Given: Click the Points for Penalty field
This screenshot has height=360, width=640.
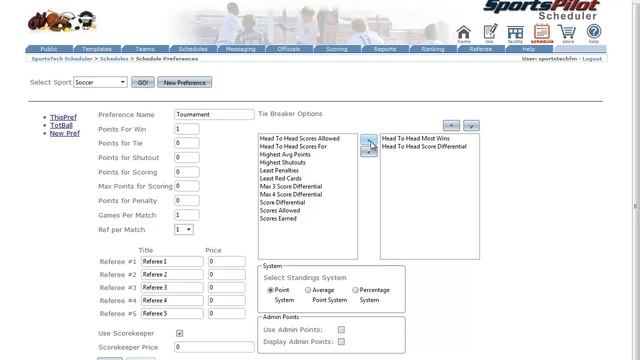Looking at the screenshot, I should 187,200.
